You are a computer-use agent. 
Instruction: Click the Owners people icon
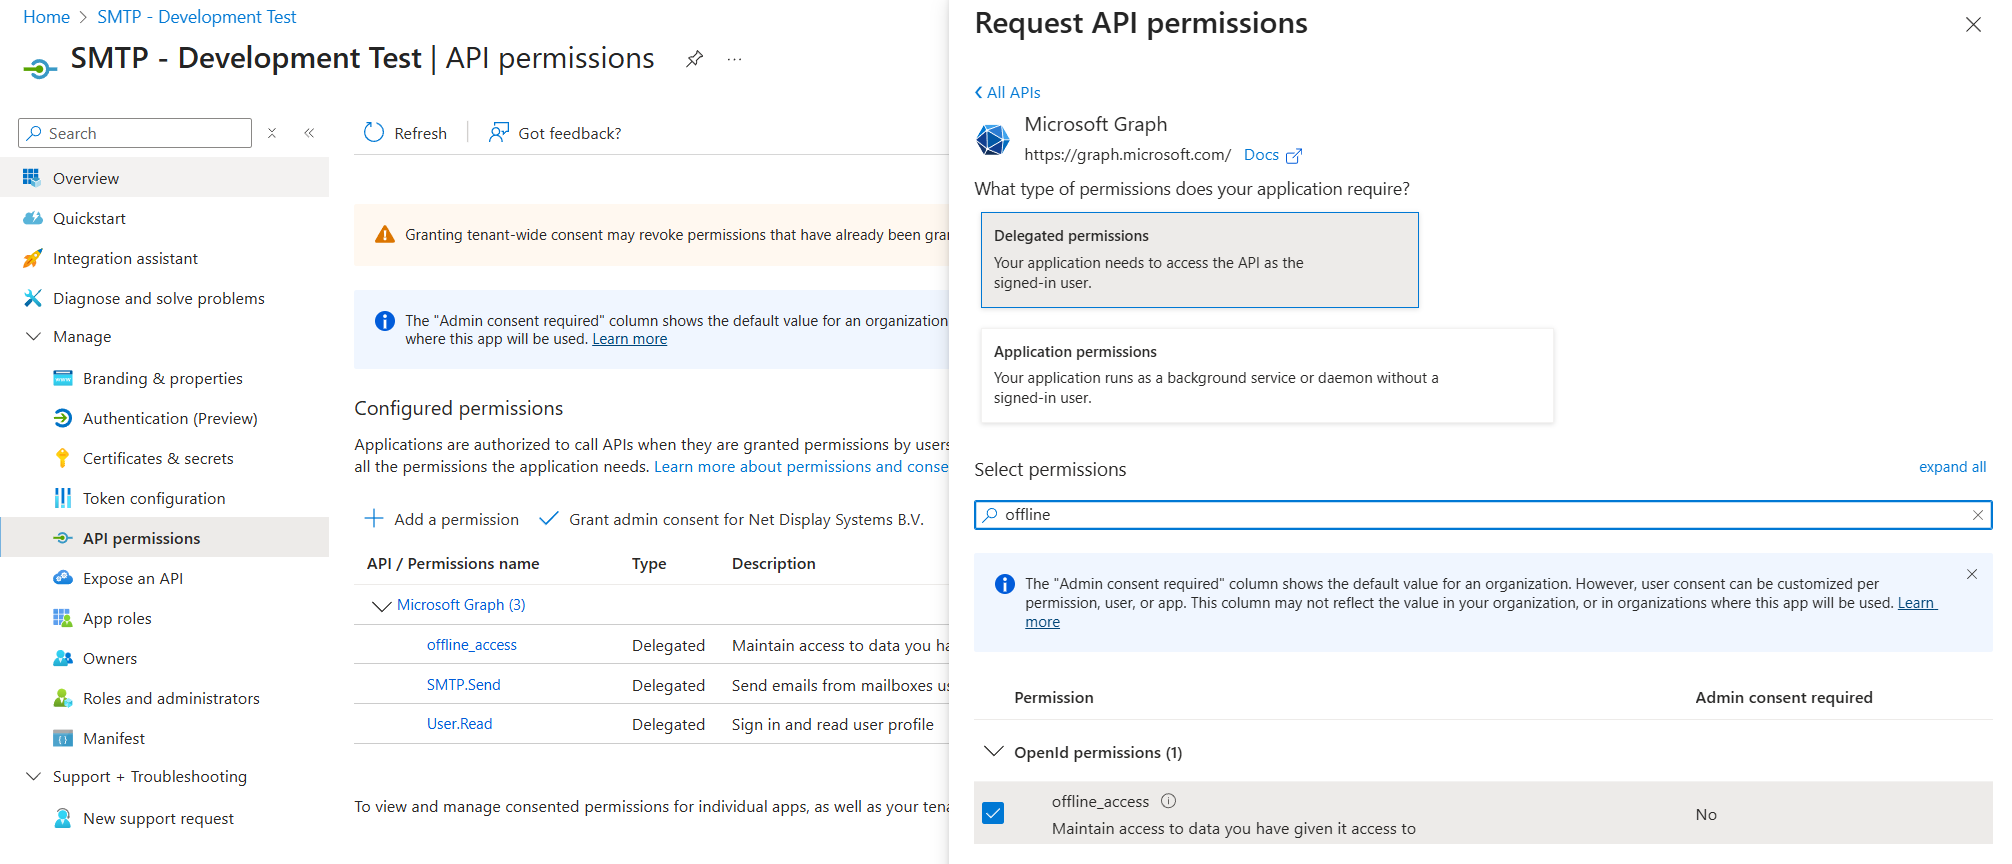(x=63, y=658)
